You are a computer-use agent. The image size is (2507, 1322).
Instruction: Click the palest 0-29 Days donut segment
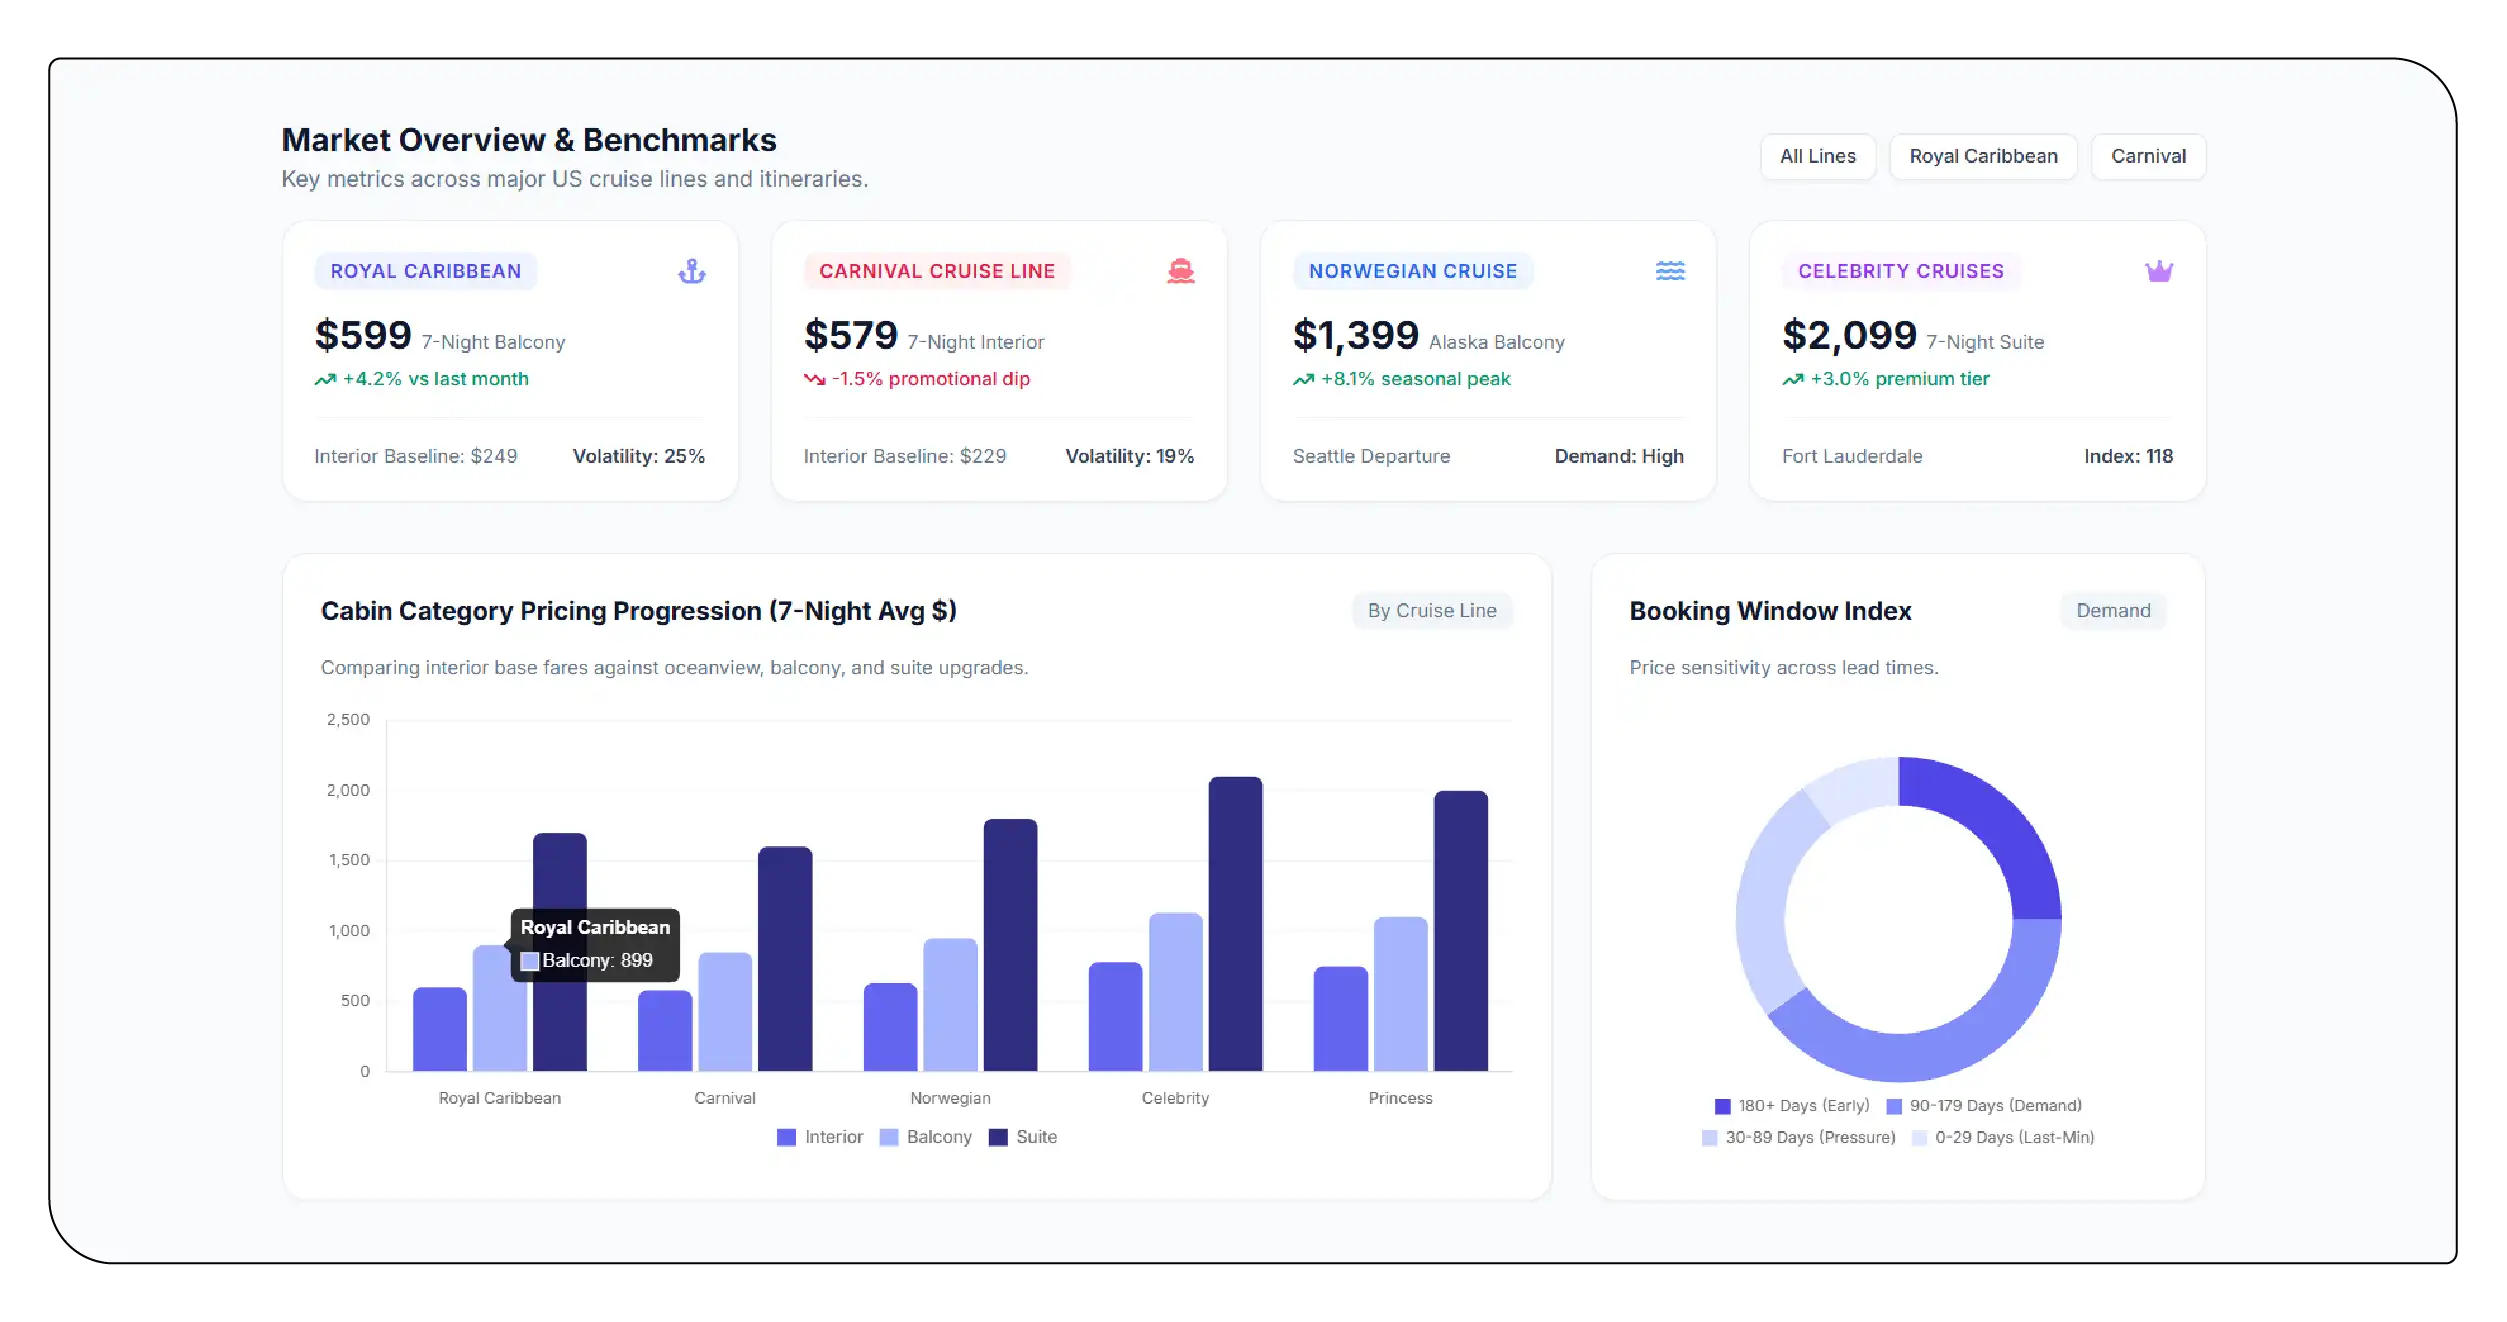coord(1857,786)
